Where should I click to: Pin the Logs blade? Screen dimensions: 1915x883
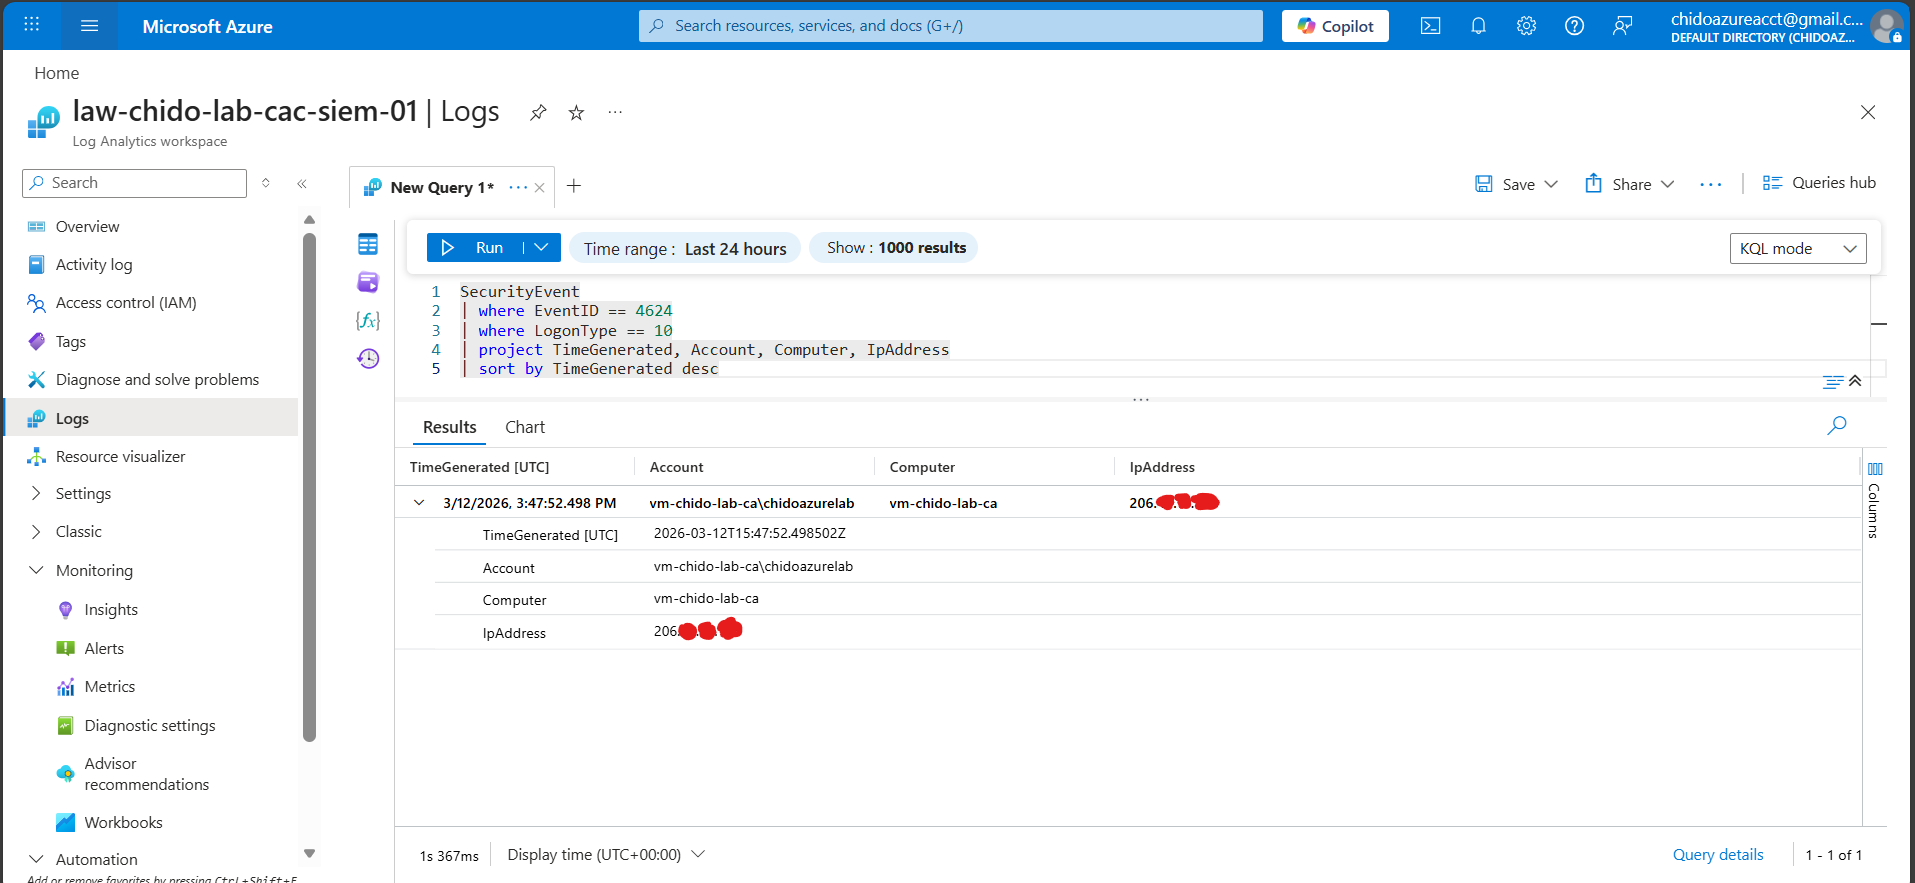tap(538, 112)
